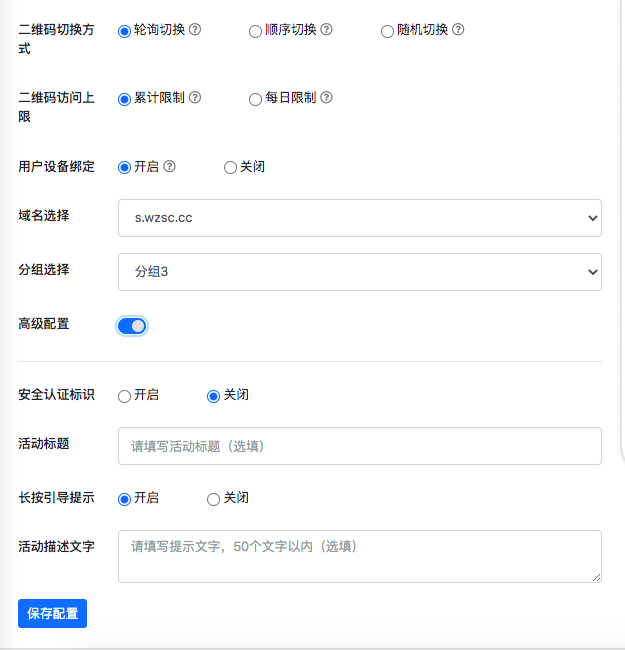The height and width of the screenshot is (650, 625).
Task: Toggle the 高级配置 switch
Action: [132, 326]
